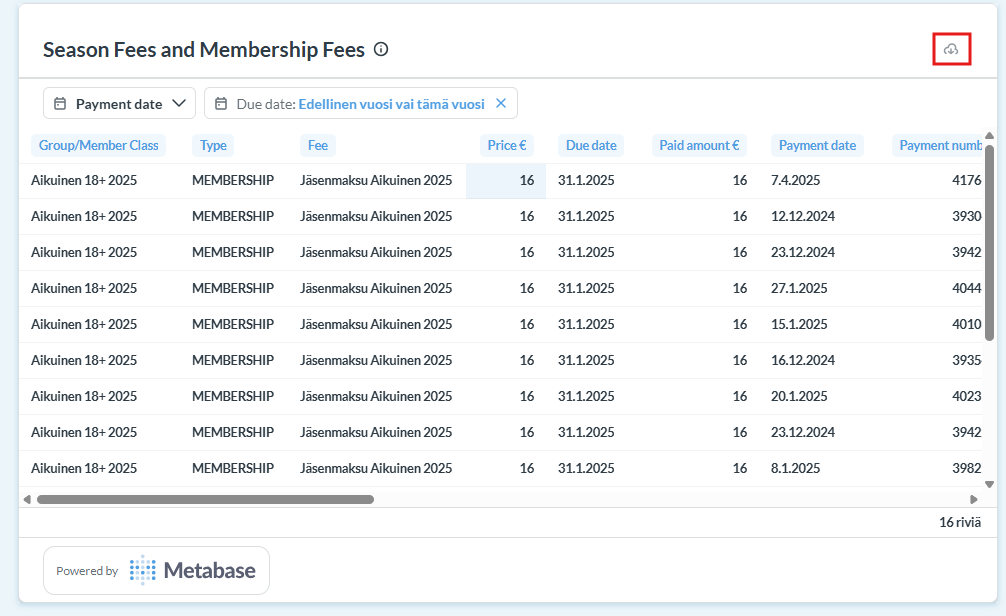Click payment number 3935
This screenshot has height=616, width=1006.
[x=966, y=360]
